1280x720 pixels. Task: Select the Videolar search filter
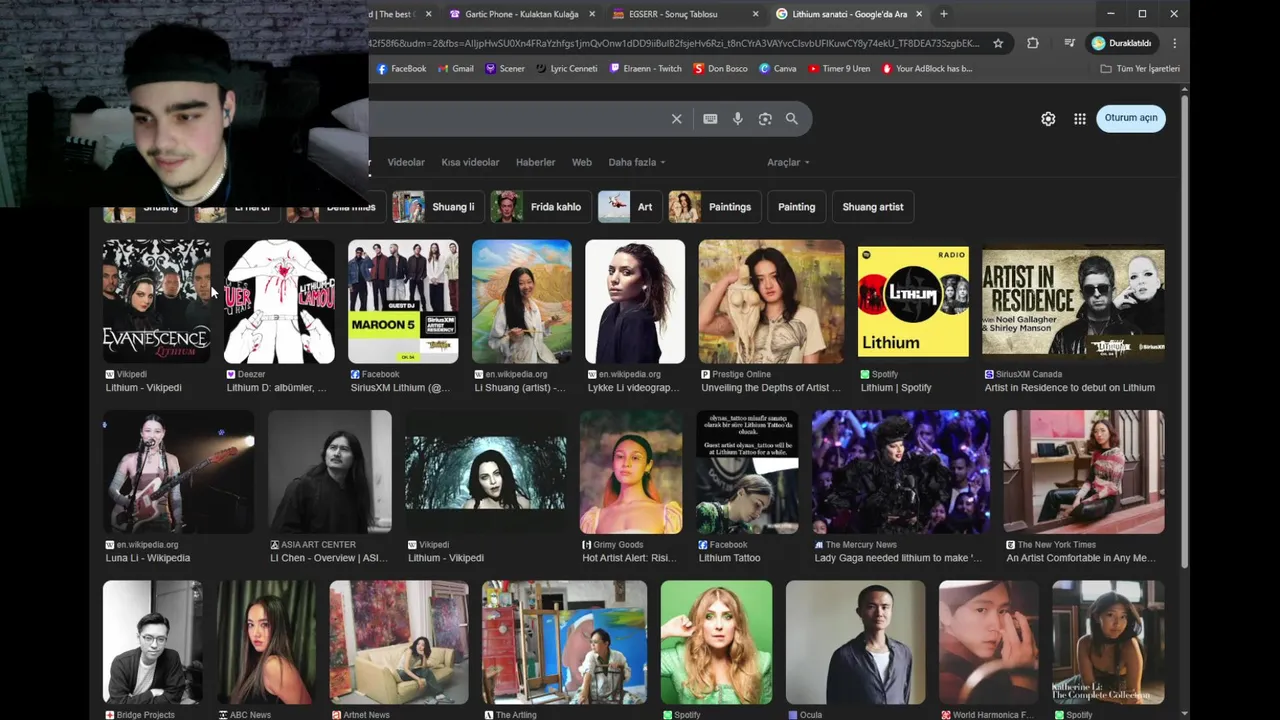click(x=406, y=162)
